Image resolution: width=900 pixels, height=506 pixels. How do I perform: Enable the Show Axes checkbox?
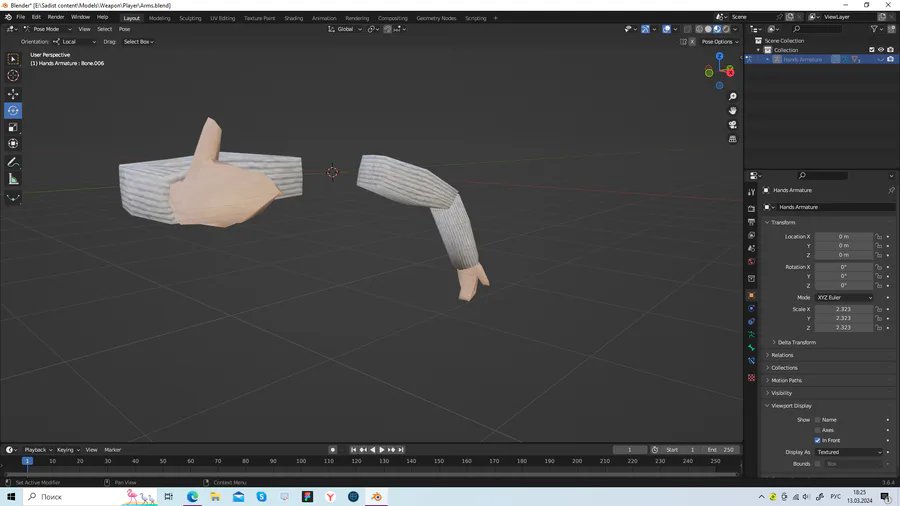point(817,430)
